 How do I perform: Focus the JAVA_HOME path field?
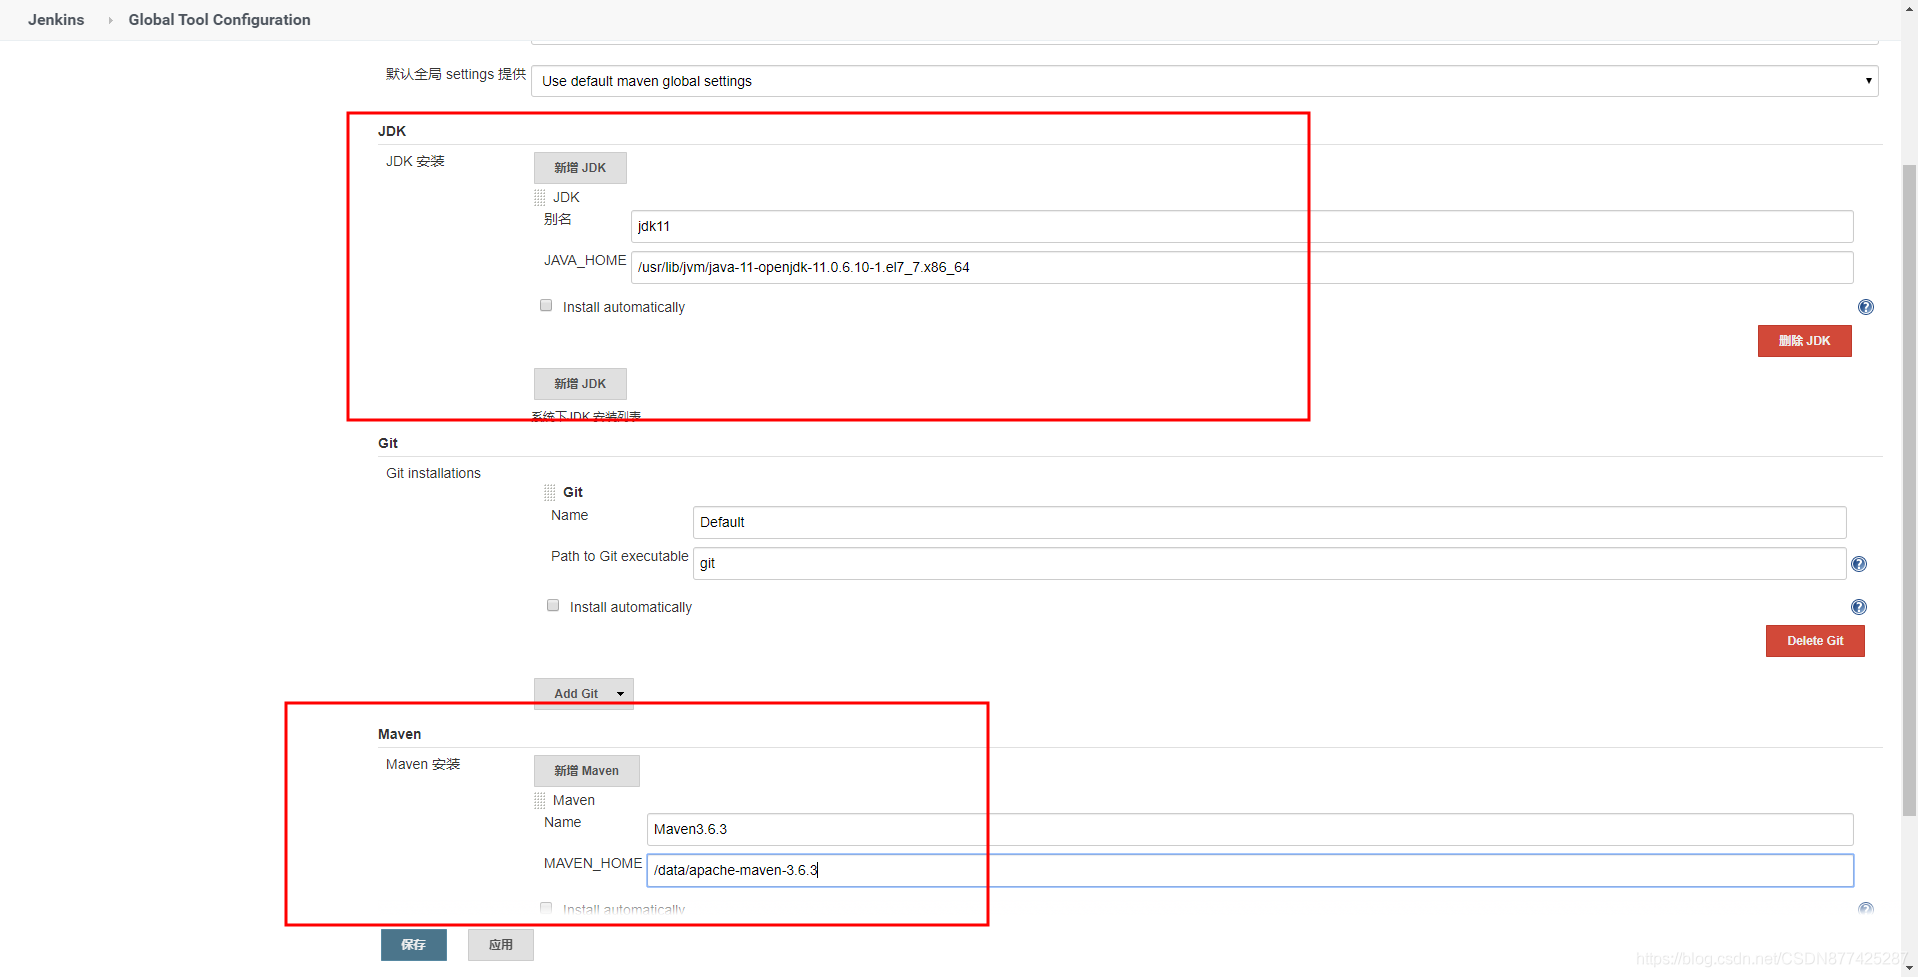pyautogui.click(x=1241, y=267)
